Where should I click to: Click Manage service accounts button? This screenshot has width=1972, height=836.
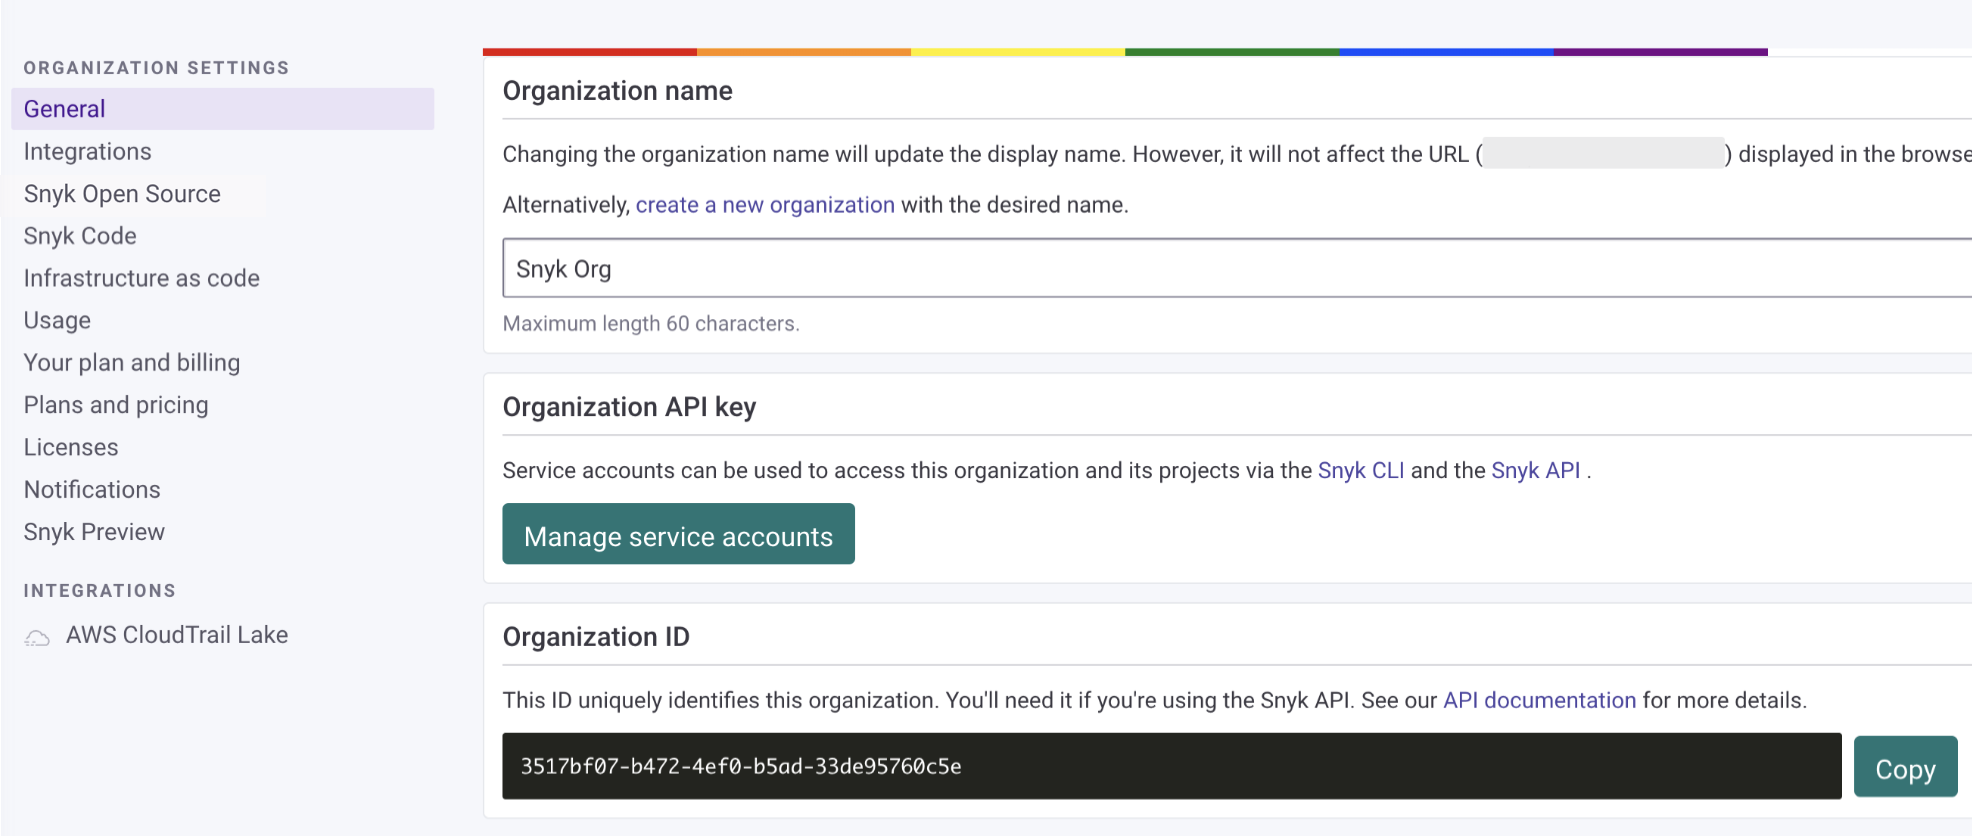pos(678,534)
